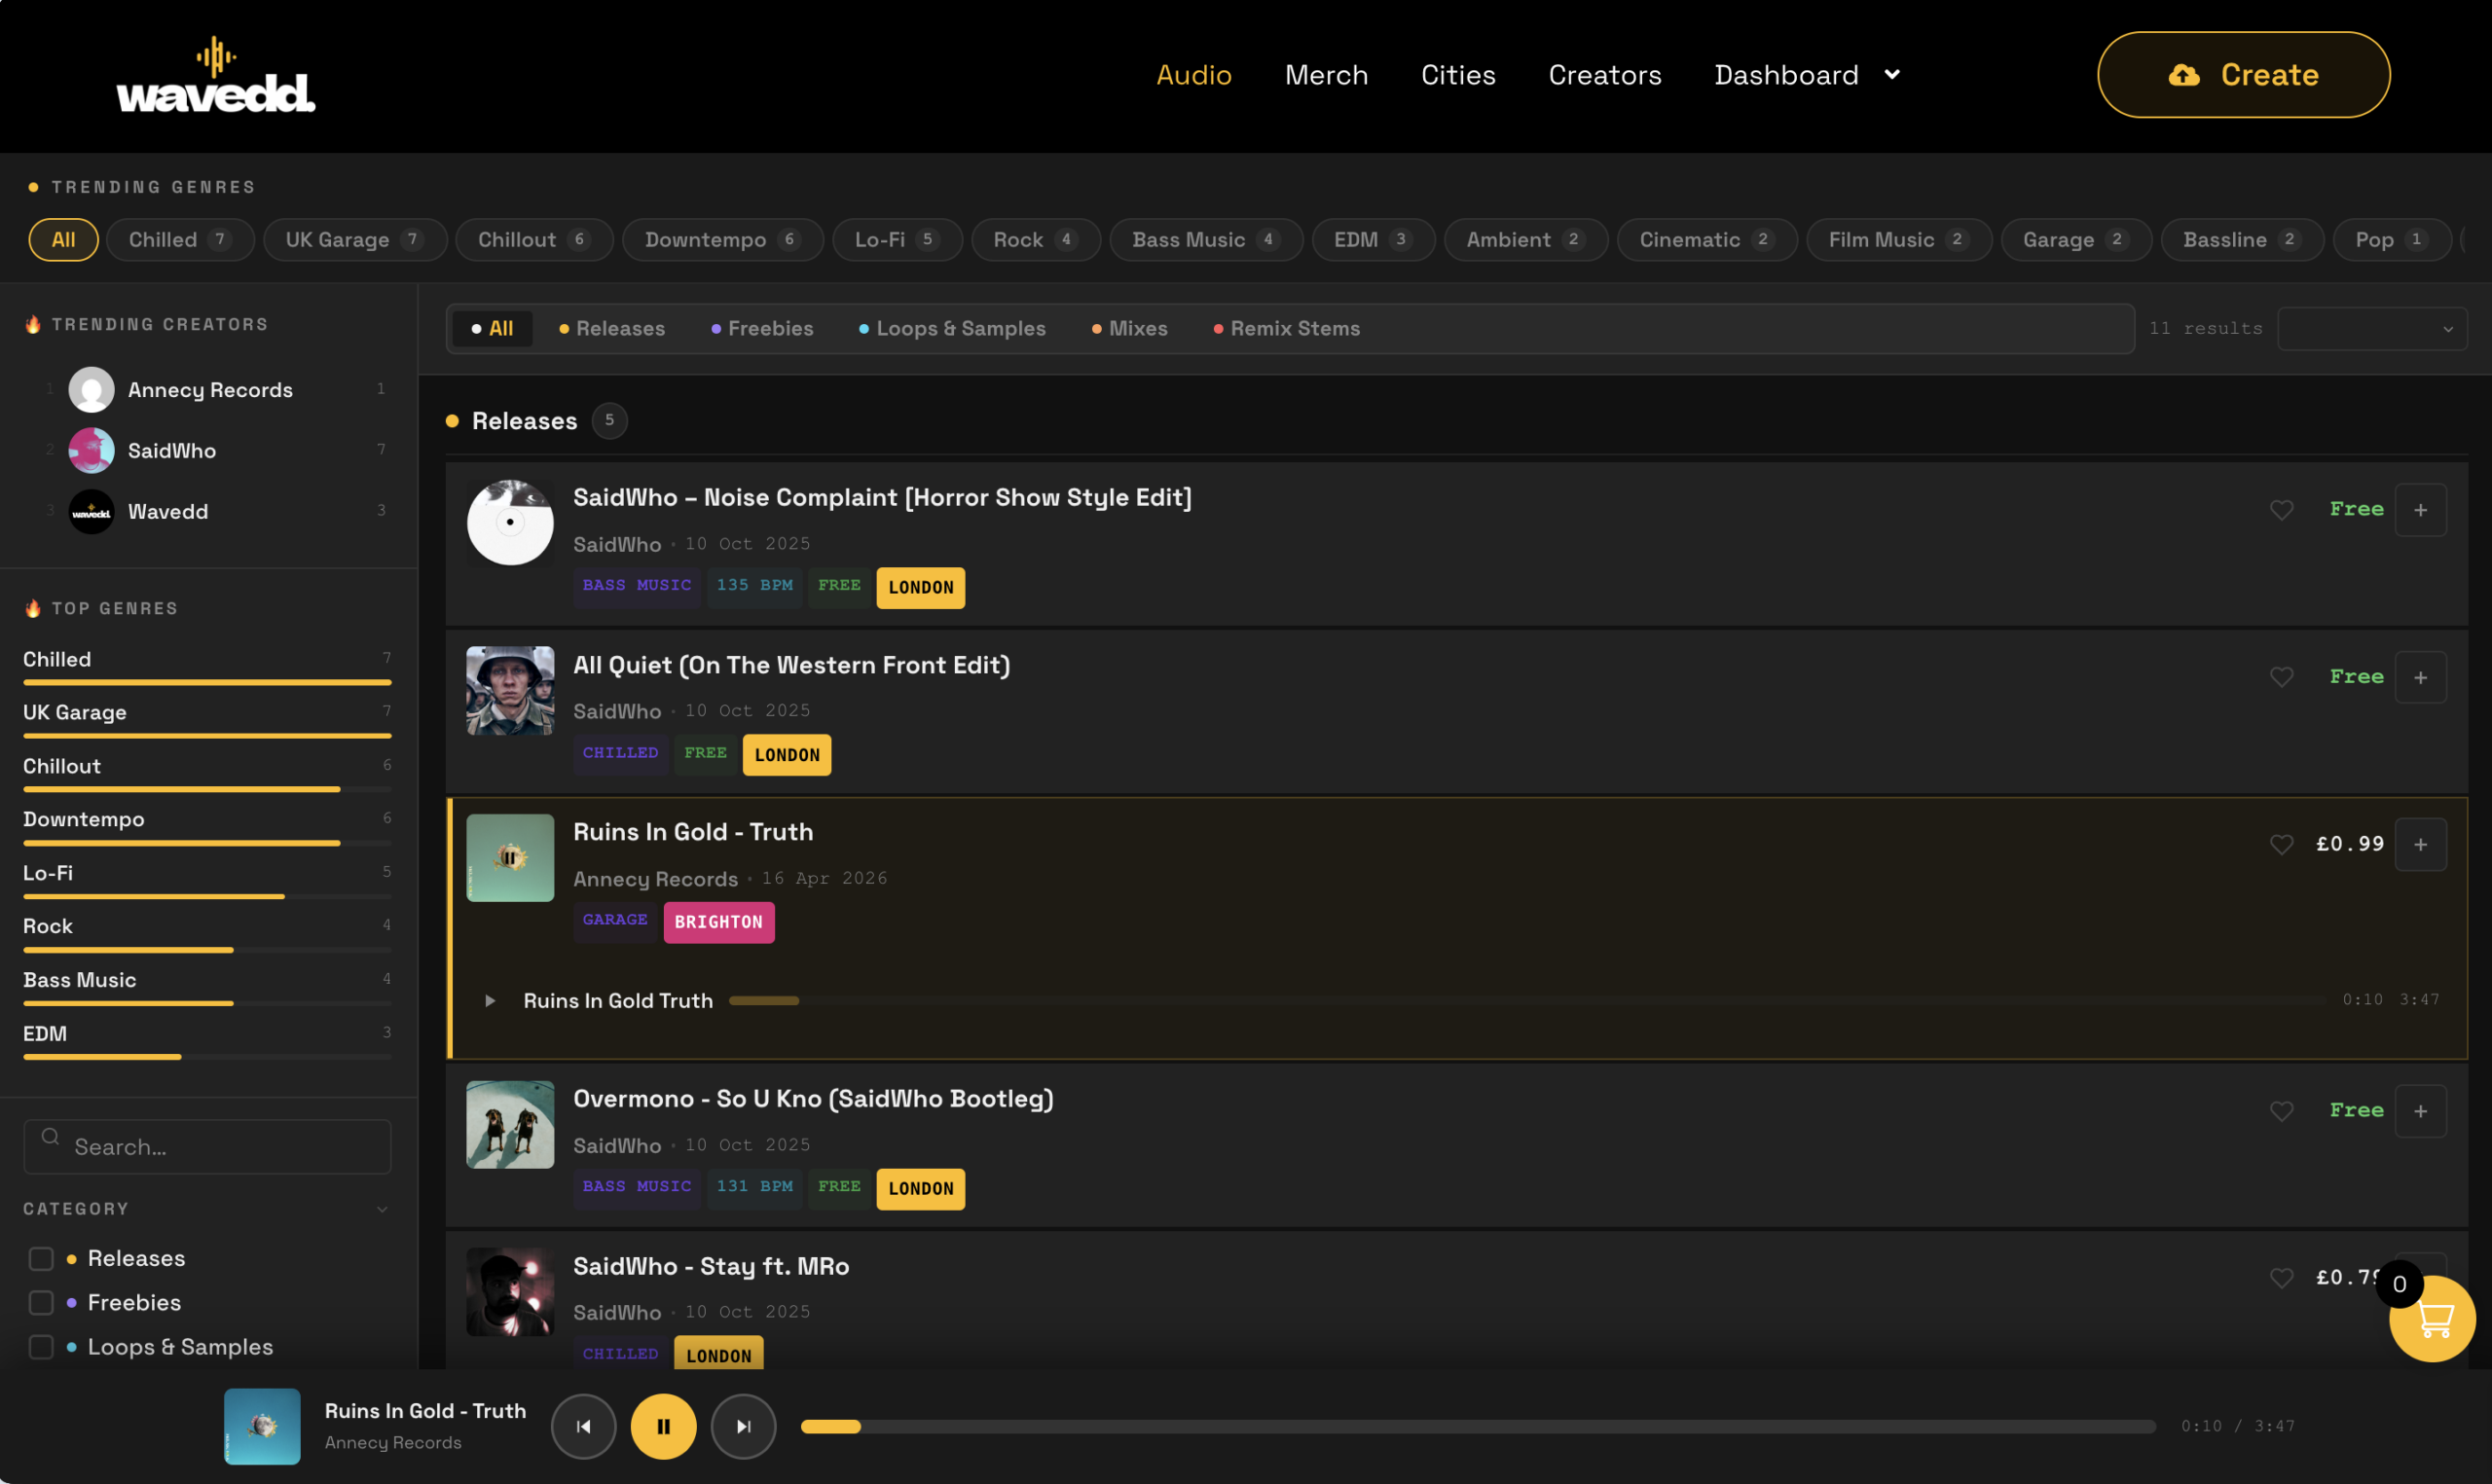
Task: Open SaidWho in trending creators
Action: tap(172, 451)
